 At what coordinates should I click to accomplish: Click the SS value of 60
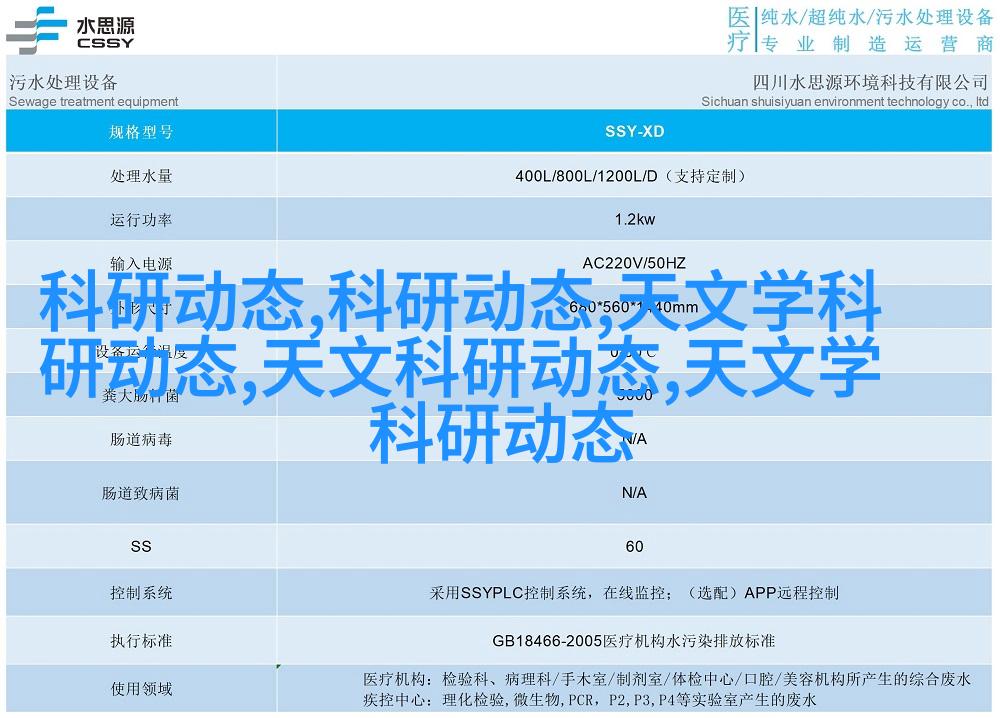coord(634,546)
